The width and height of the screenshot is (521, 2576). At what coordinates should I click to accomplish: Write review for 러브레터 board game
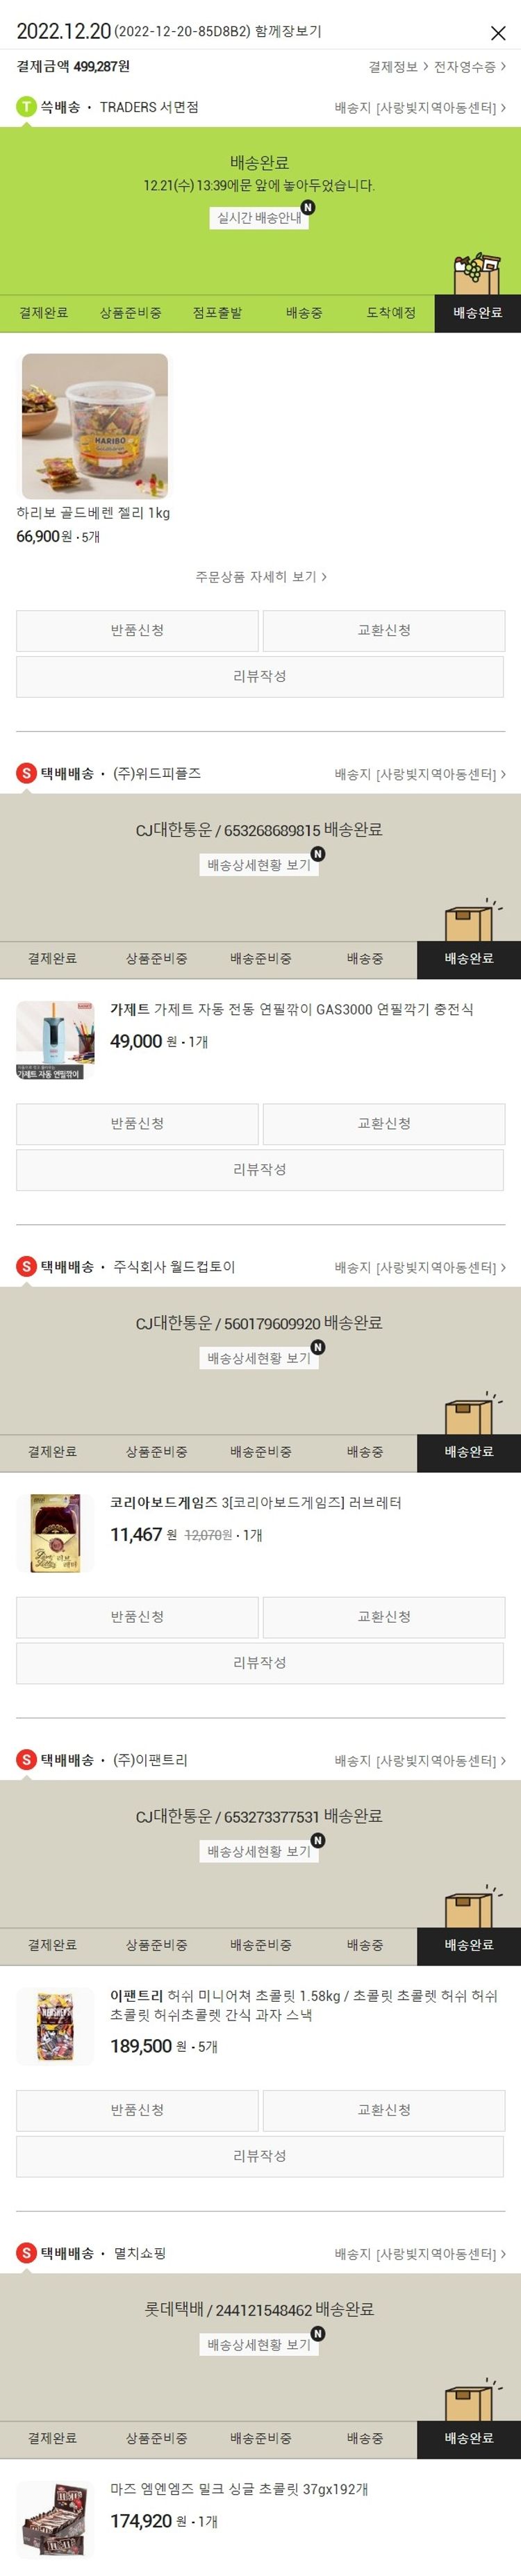[x=260, y=1663]
